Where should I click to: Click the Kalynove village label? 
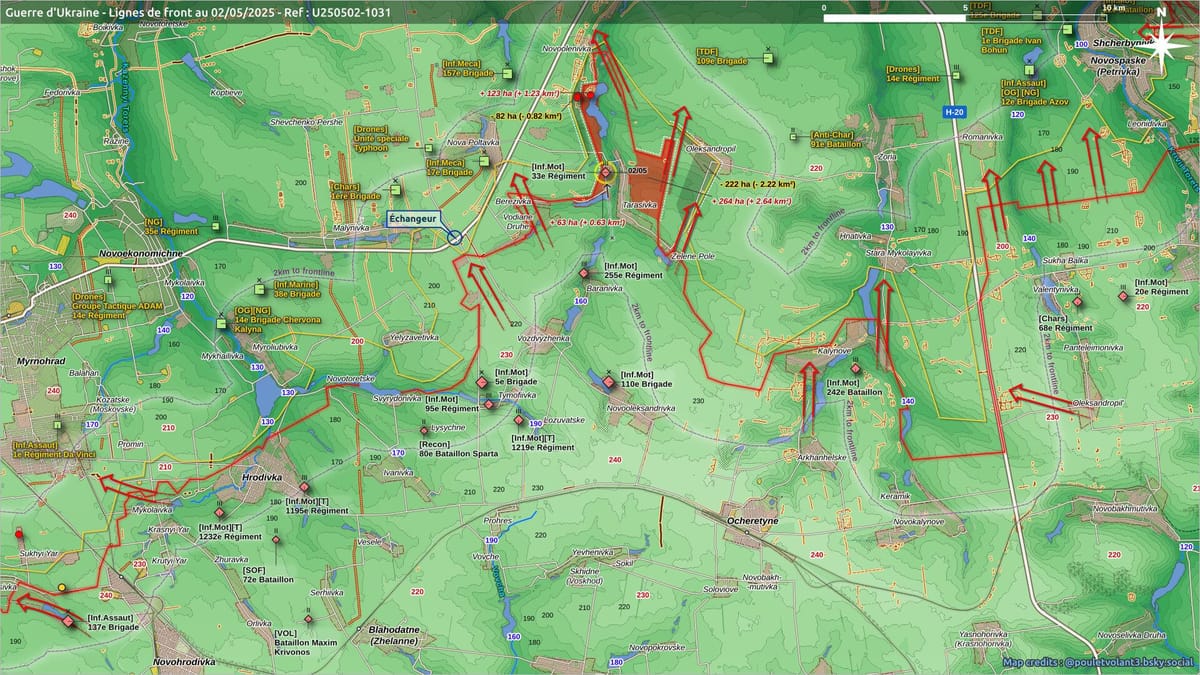(x=834, y=351)
